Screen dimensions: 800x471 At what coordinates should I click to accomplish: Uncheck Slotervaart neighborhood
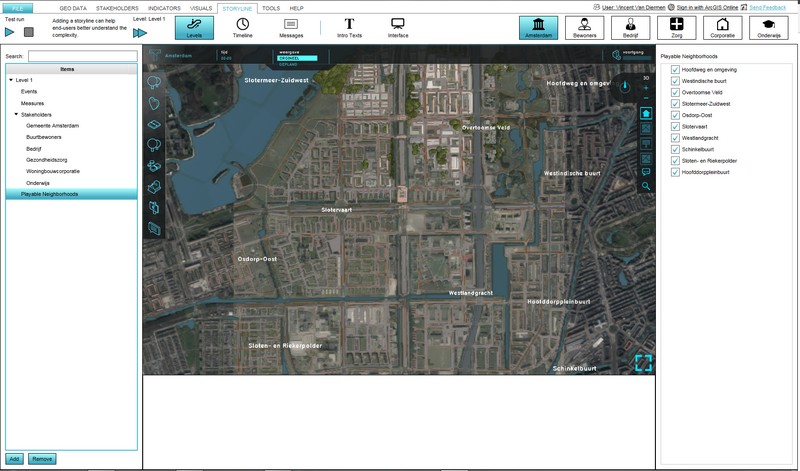[675, 127]
